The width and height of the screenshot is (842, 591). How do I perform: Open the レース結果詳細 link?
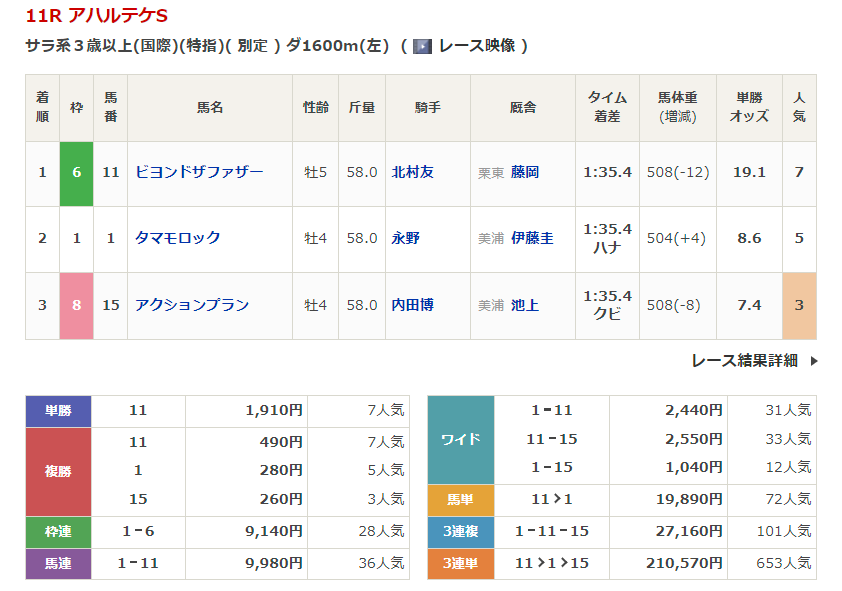pos(744,361)
